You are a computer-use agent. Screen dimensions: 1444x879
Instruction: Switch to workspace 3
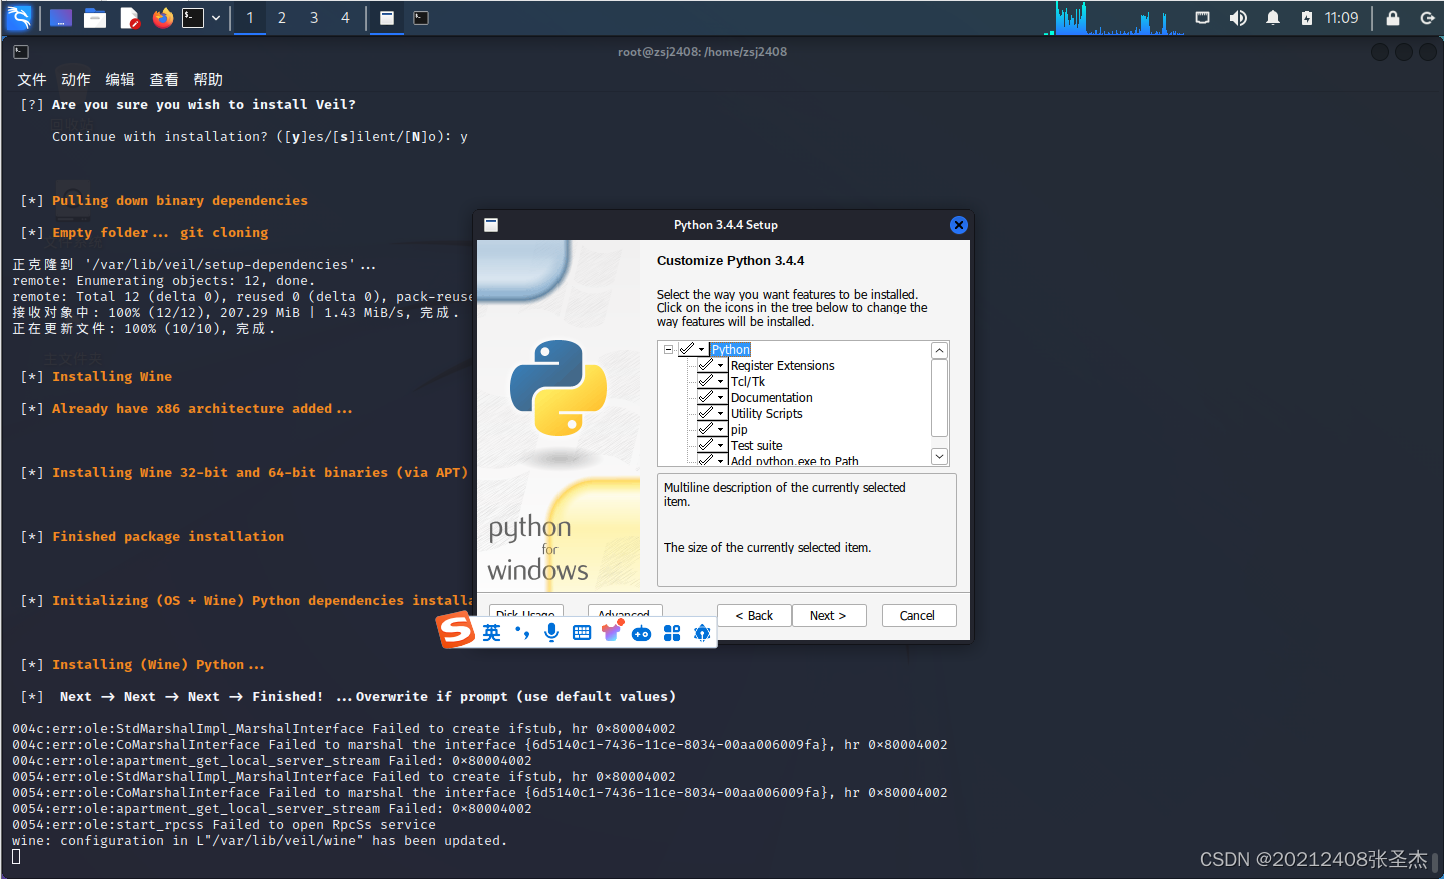coord(314,18)
